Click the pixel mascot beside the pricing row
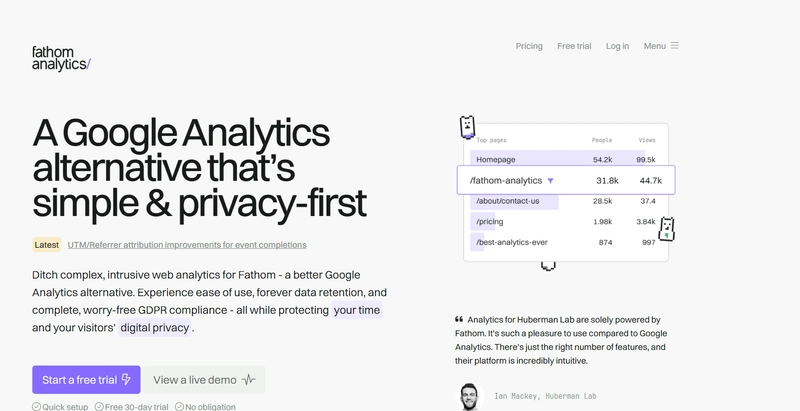This screenshot has width=800, height=411. coord(666,229)
